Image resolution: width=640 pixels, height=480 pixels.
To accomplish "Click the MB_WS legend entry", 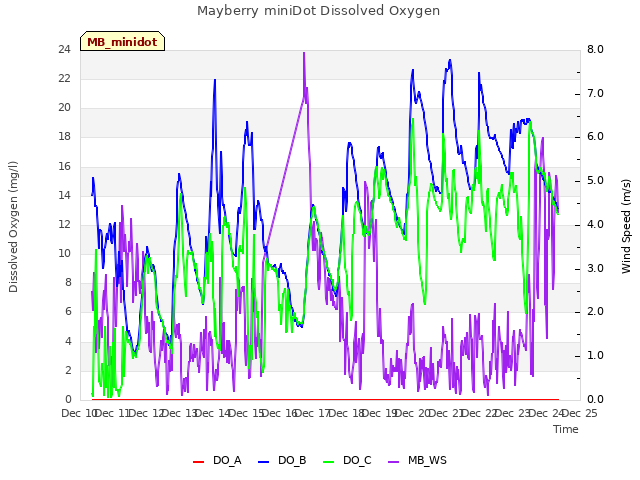I will pyautogui.click(x=417, y=461).
